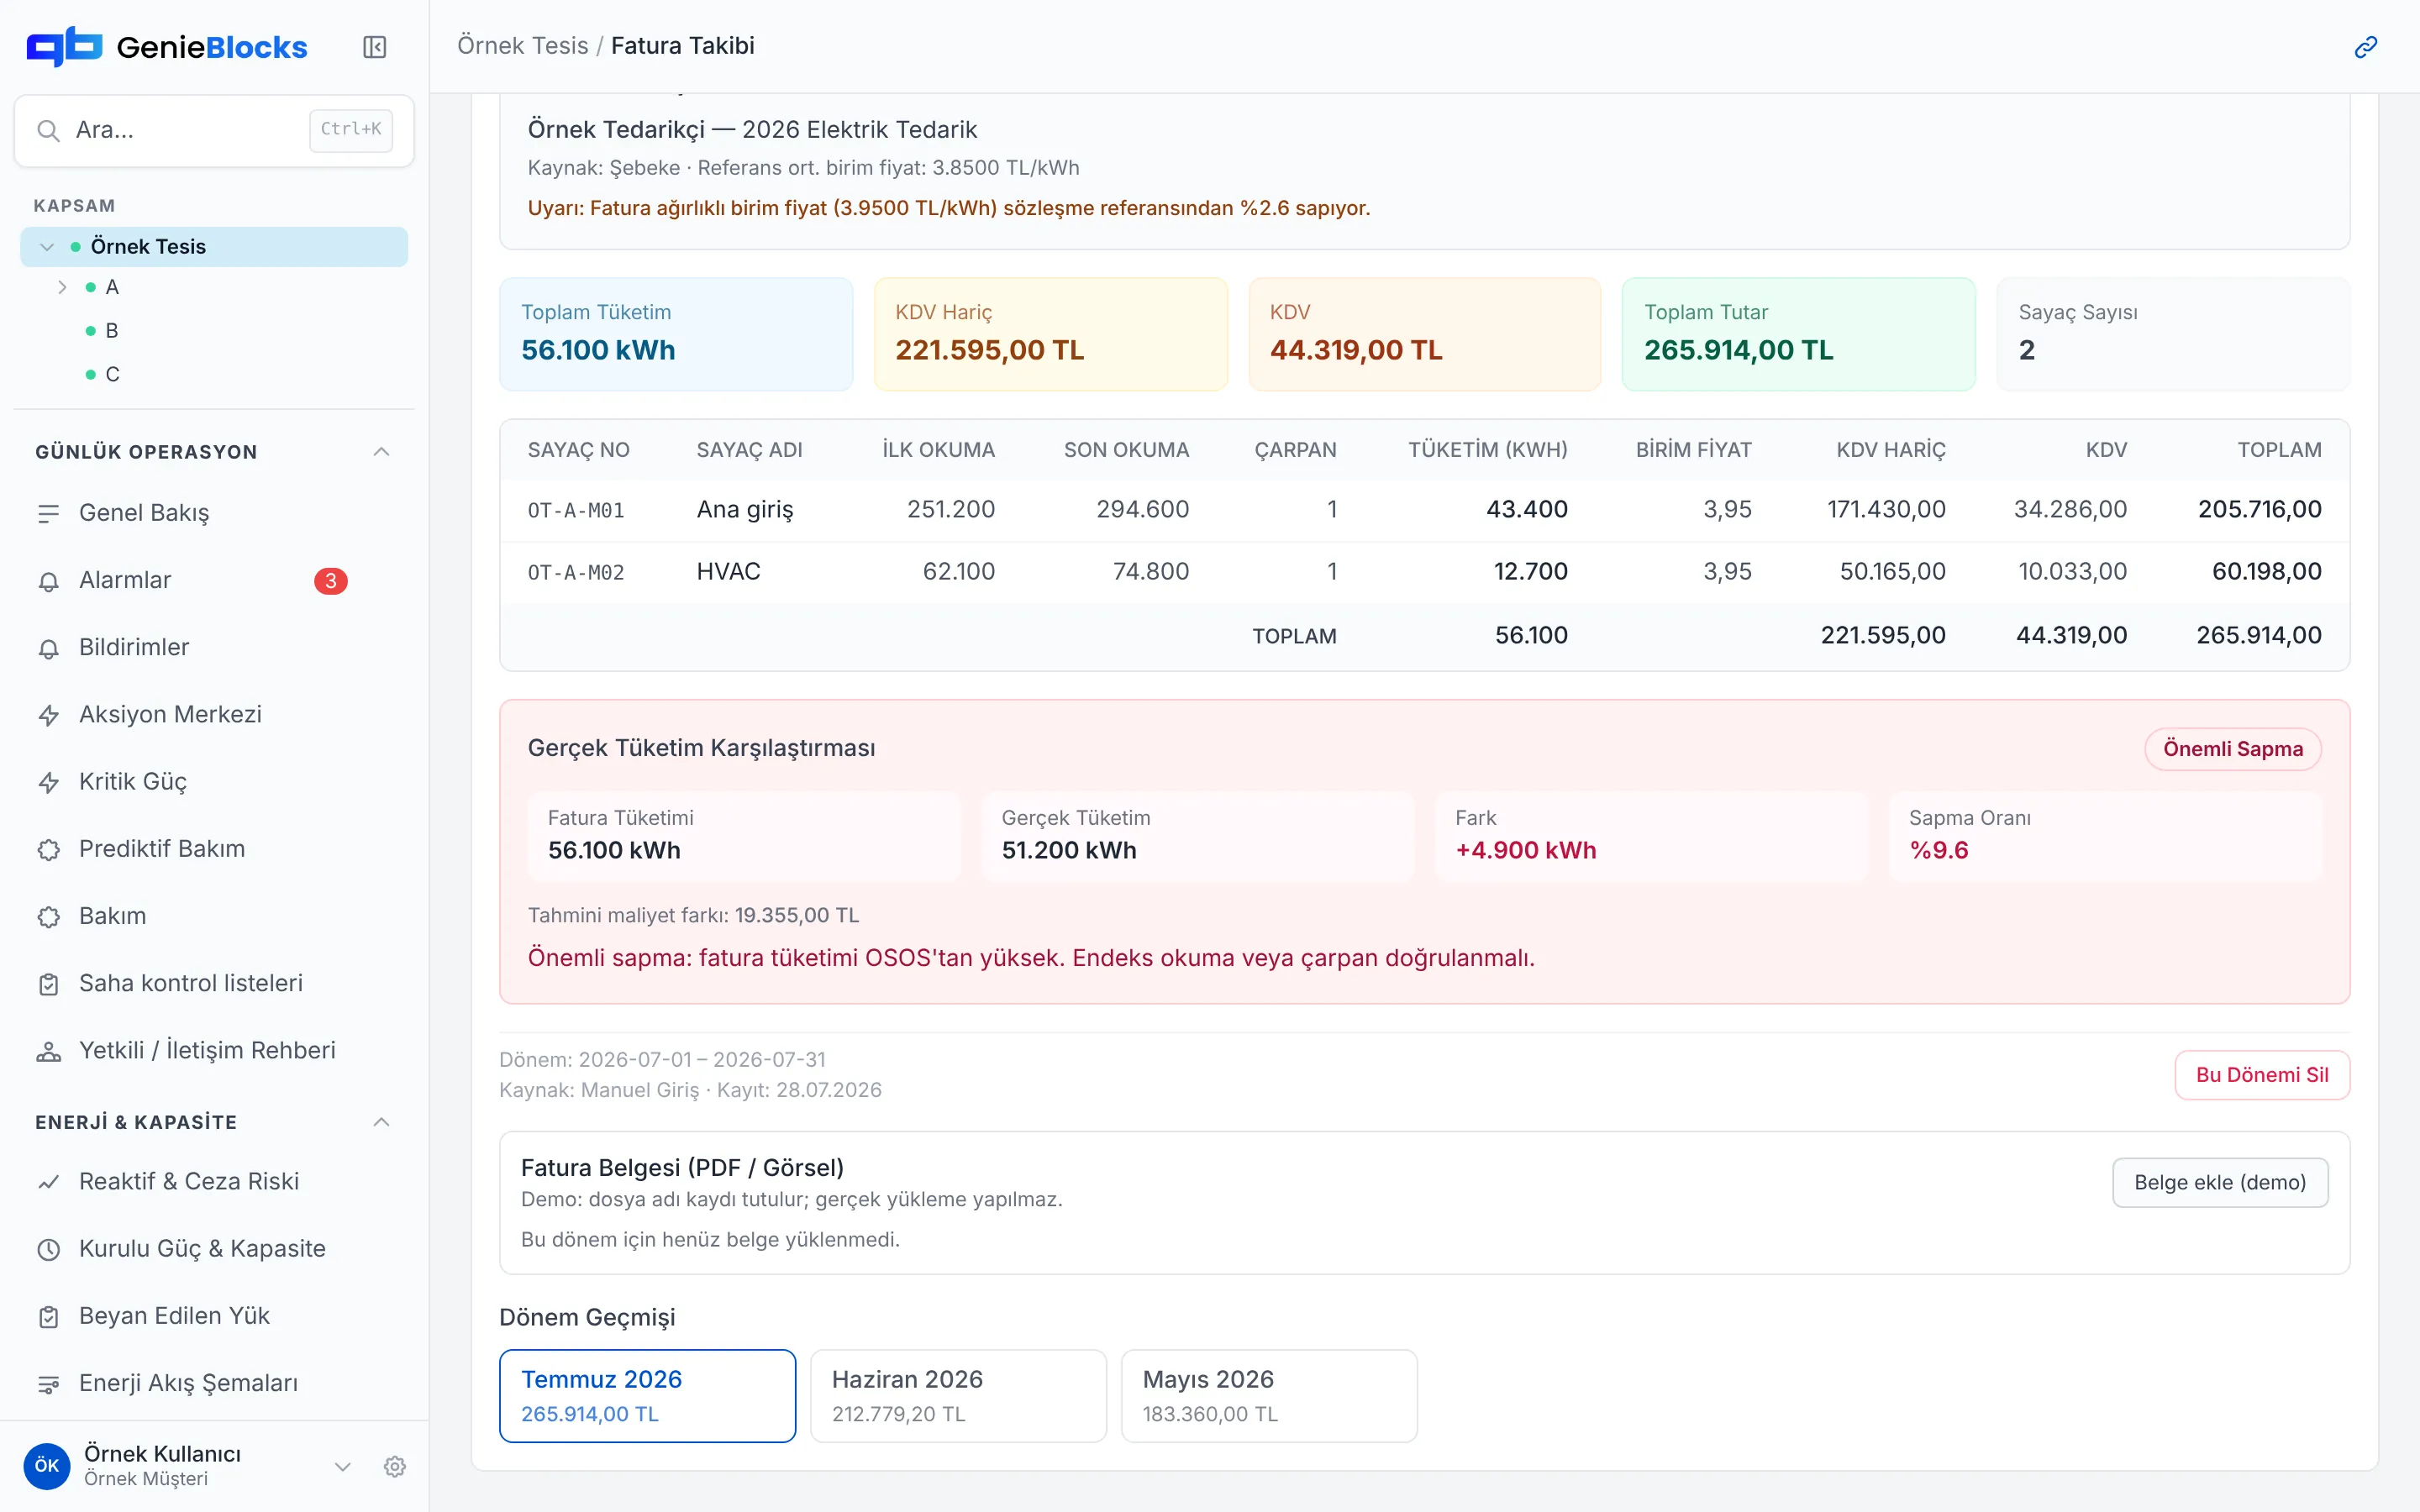Click the alarm count badge 3
Viewport: 2420px width, 1512px height.
(x=331, y=581)
